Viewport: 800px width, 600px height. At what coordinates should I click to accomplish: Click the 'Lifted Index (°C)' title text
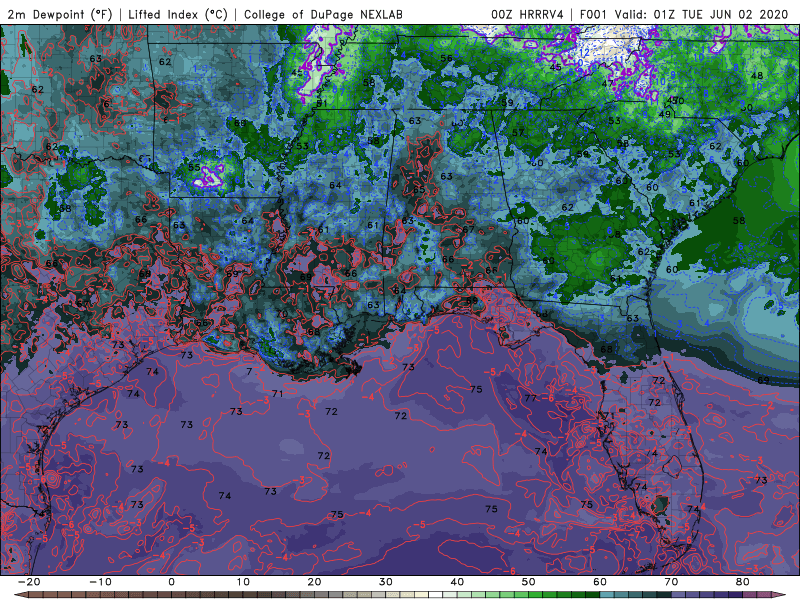click(x=178, y=14)
